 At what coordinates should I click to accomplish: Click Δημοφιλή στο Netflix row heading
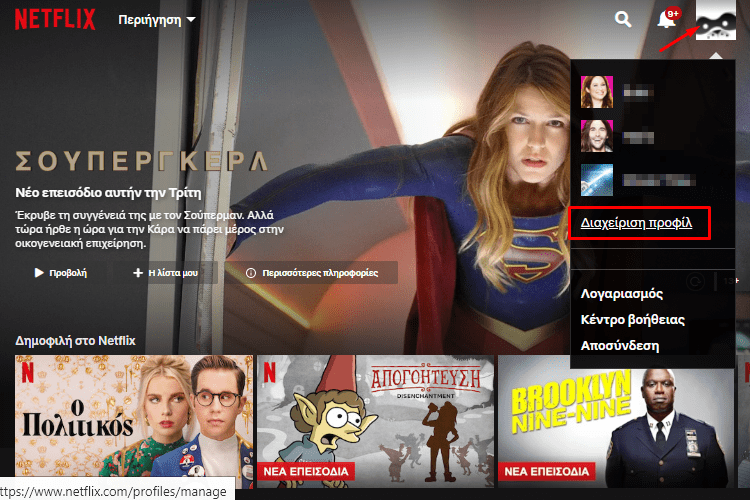point(75,341)
